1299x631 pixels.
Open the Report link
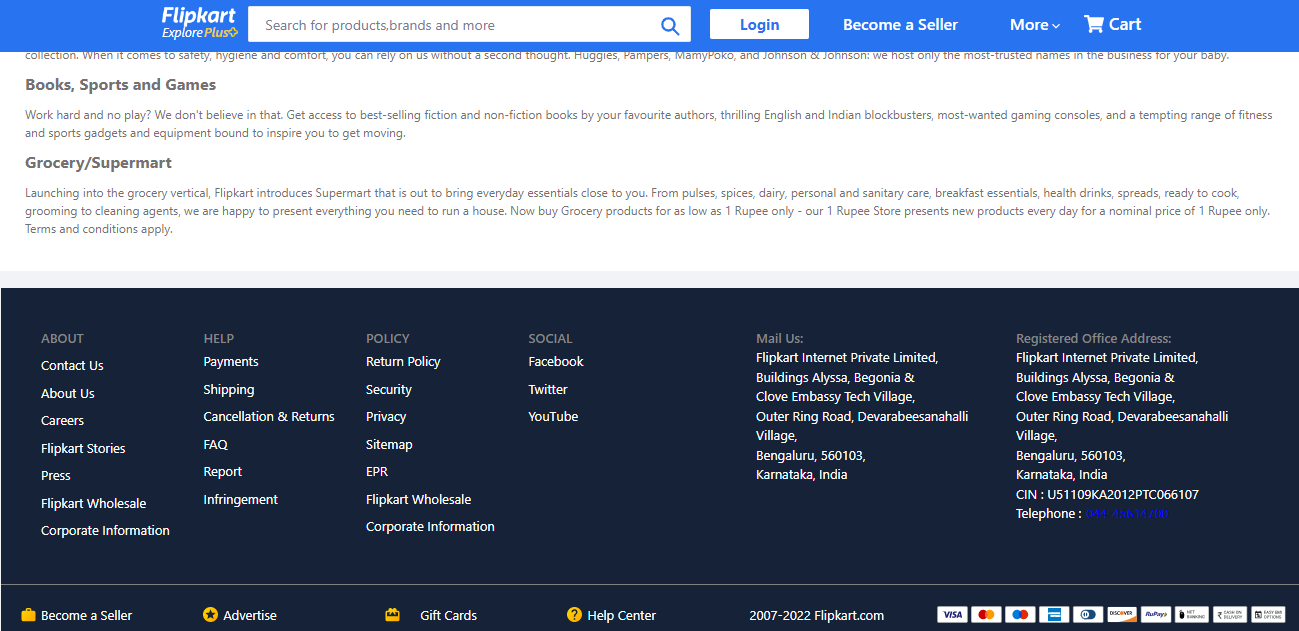coord(223,472)
